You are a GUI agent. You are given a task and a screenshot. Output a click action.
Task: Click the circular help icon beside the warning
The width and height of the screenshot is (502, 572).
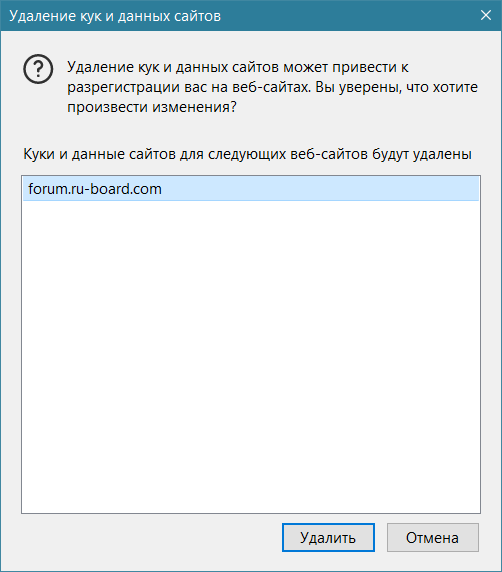click(38, 69)
